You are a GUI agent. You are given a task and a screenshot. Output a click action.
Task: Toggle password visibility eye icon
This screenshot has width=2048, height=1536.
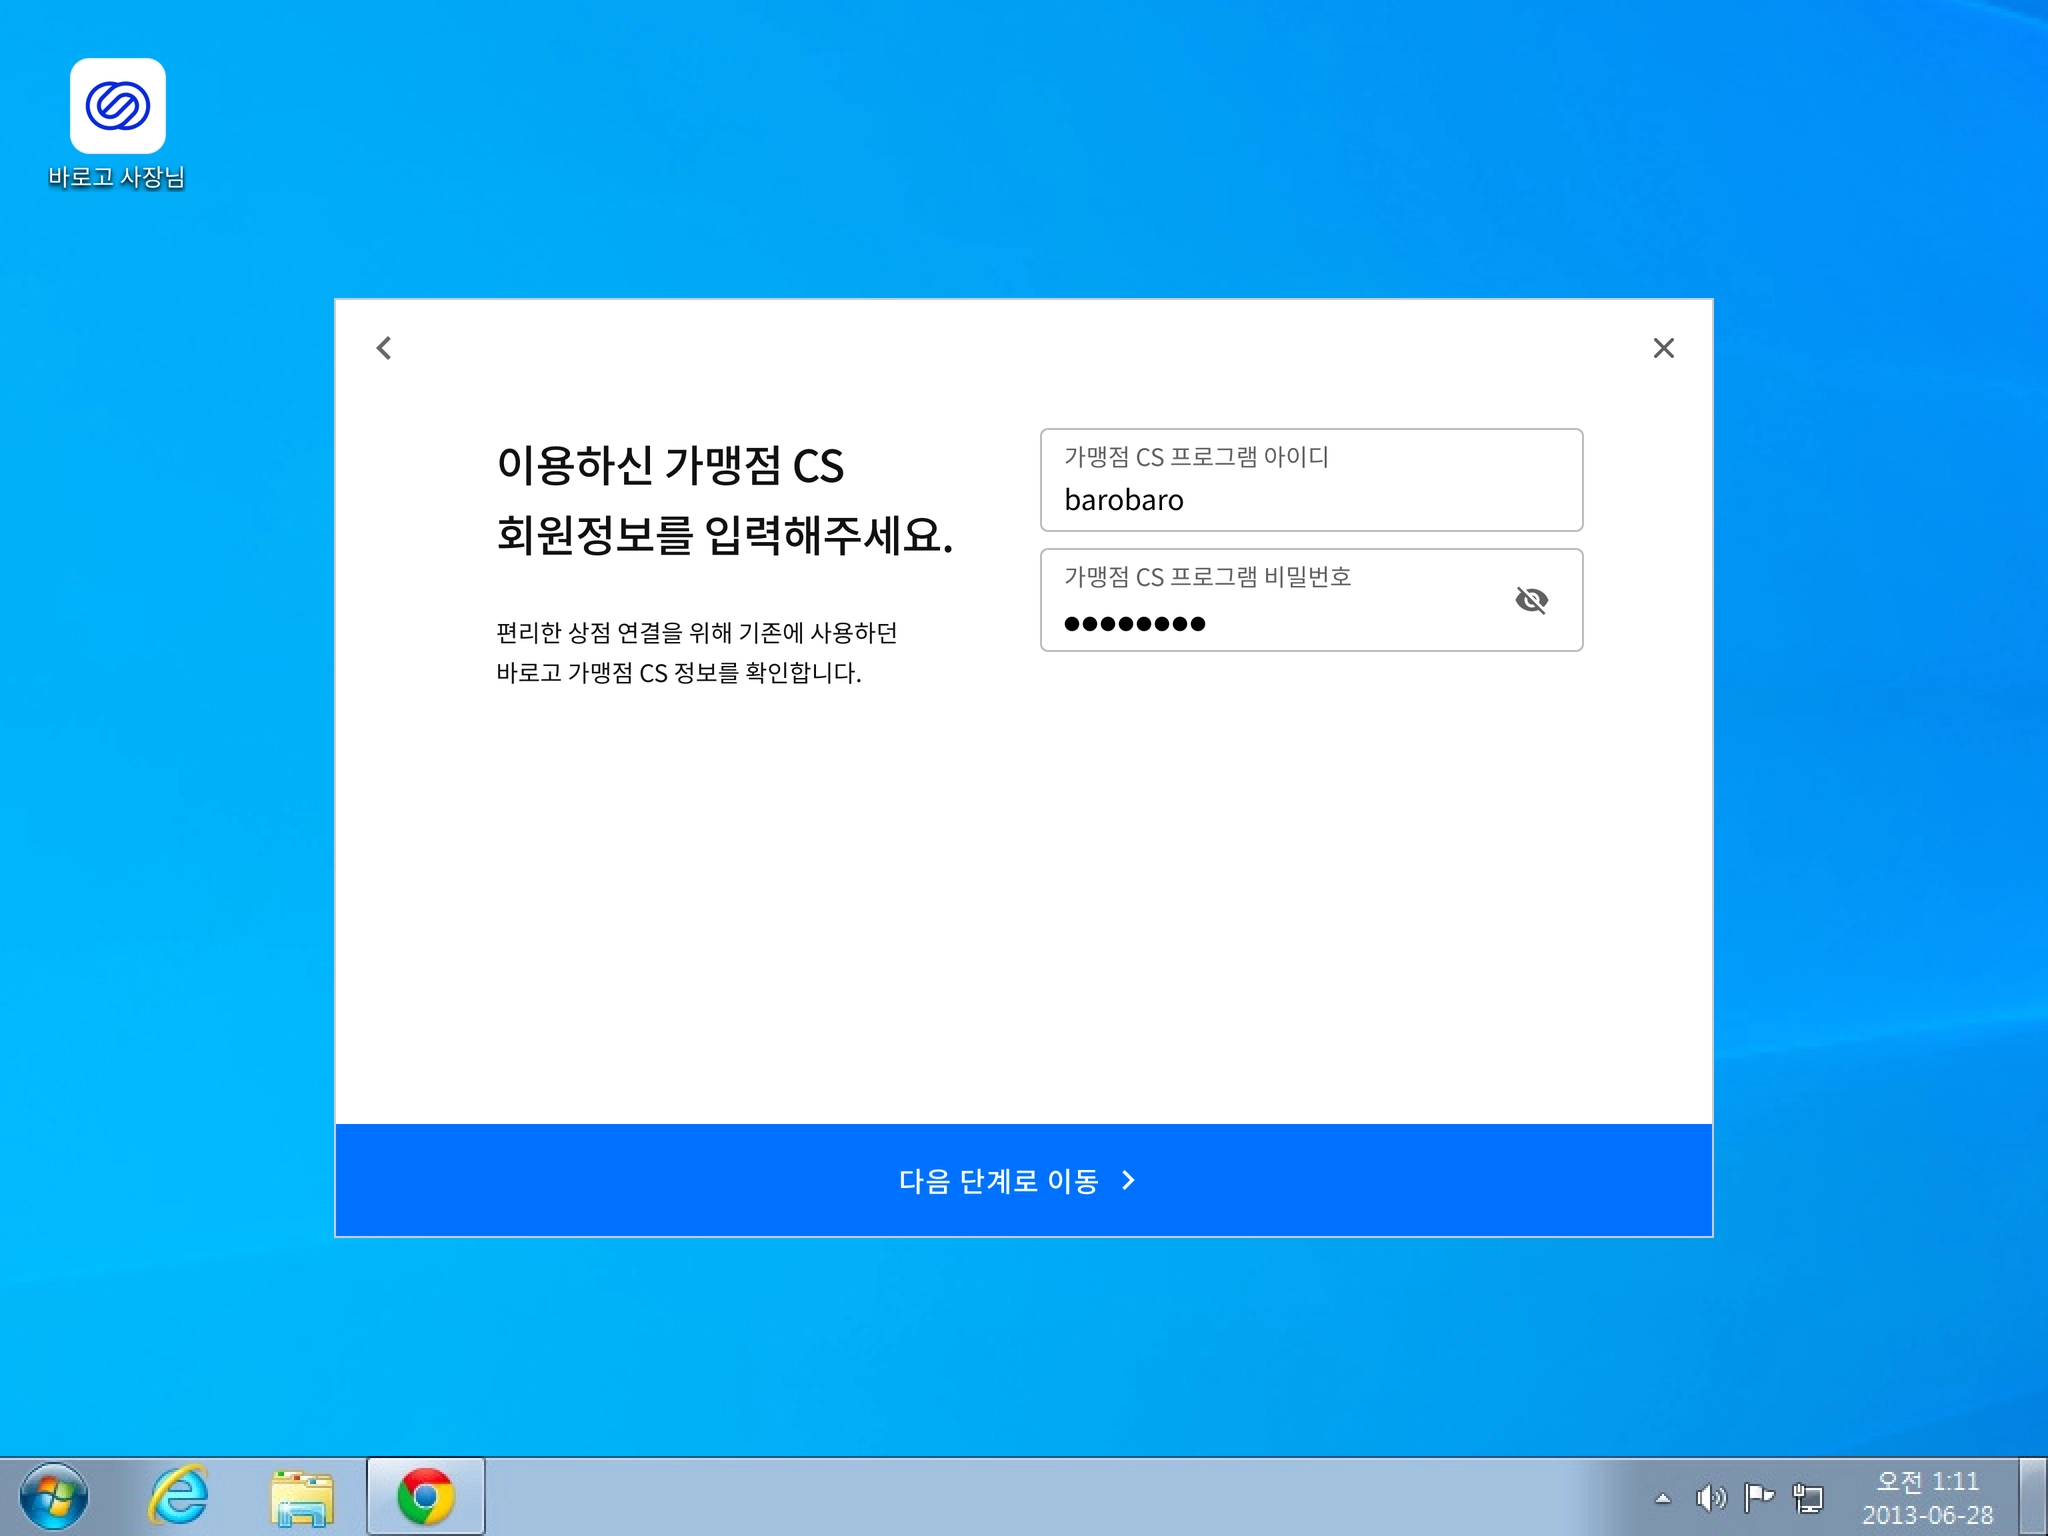coord(1531,600)
